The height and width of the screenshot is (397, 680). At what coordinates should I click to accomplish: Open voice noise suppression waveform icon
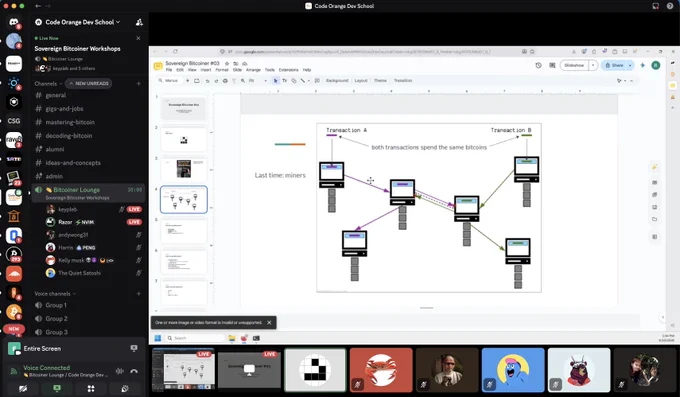click(120, 371)
